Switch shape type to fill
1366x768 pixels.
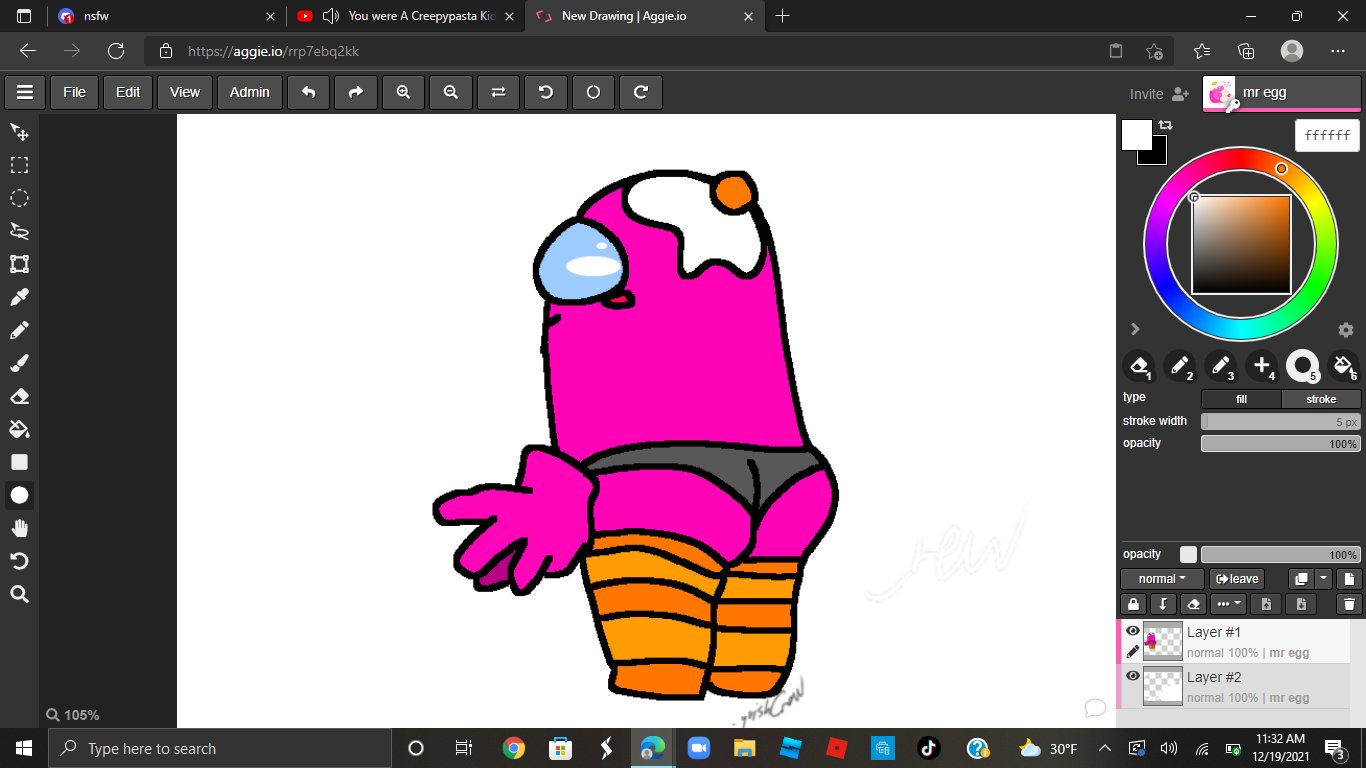click(x=1241, y=399)
